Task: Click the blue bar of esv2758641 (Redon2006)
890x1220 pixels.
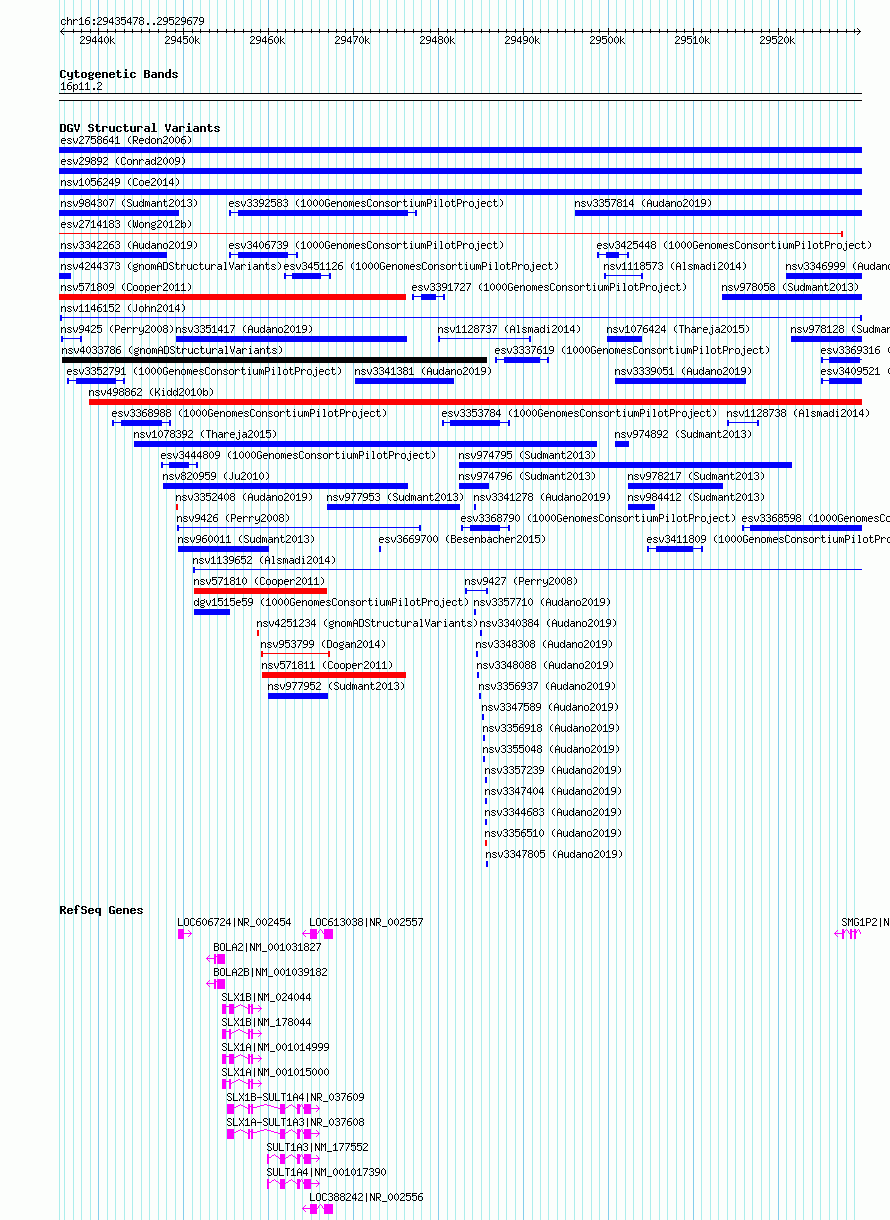Action: (460, 150)
